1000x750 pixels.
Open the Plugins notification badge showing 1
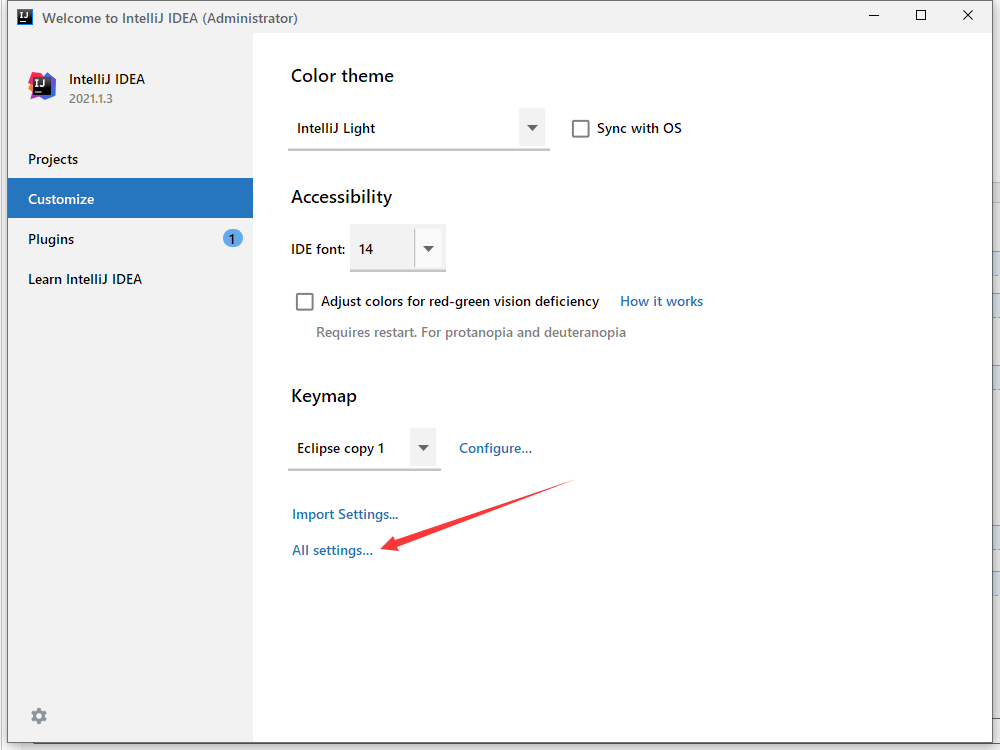(232, 239)
